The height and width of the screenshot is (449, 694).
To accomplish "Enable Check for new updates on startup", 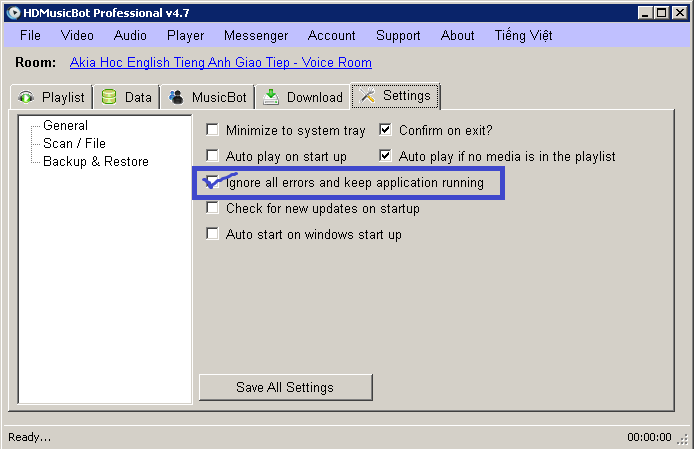I will click(x=212, y=208).
